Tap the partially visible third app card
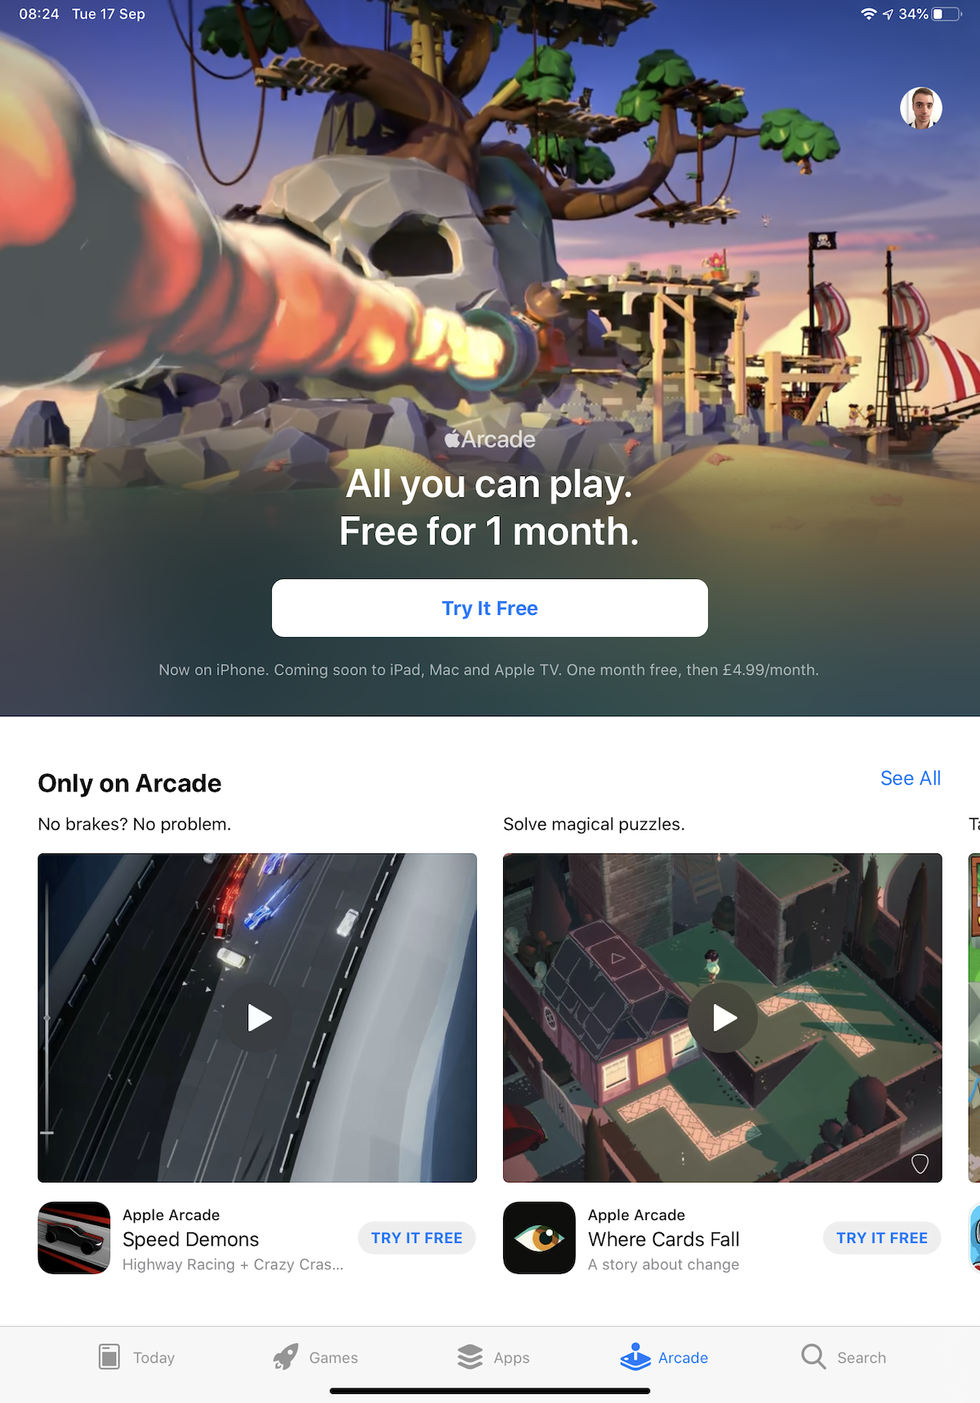Viewport: 980px width, 1403px height. coord(974,1018)
